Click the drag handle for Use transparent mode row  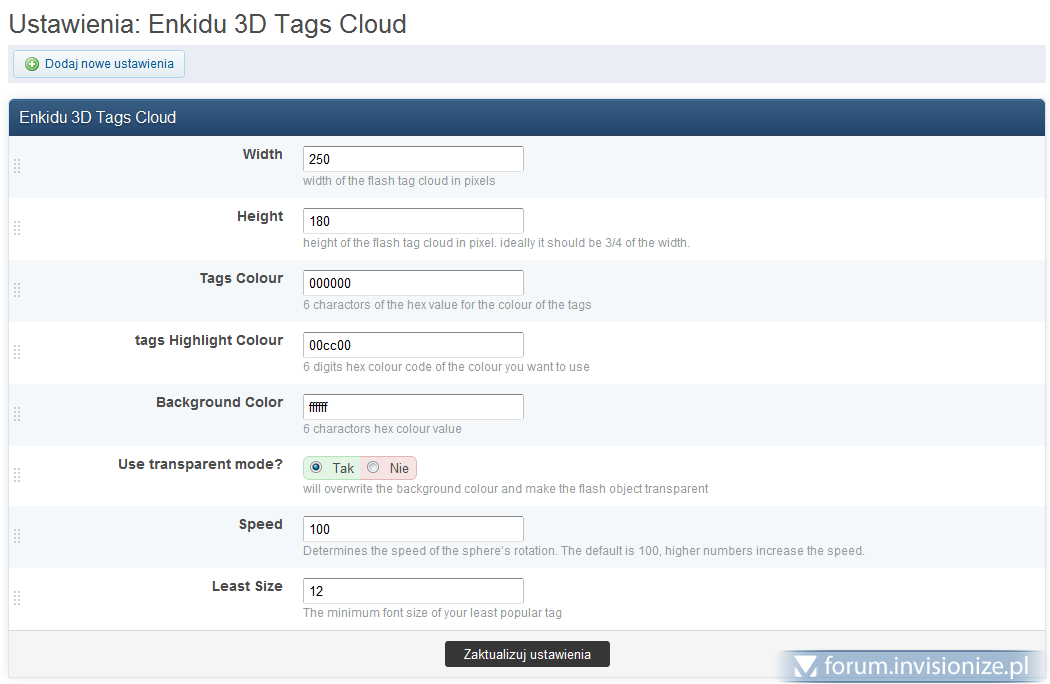pyautogui.click(x=17, y=476)
